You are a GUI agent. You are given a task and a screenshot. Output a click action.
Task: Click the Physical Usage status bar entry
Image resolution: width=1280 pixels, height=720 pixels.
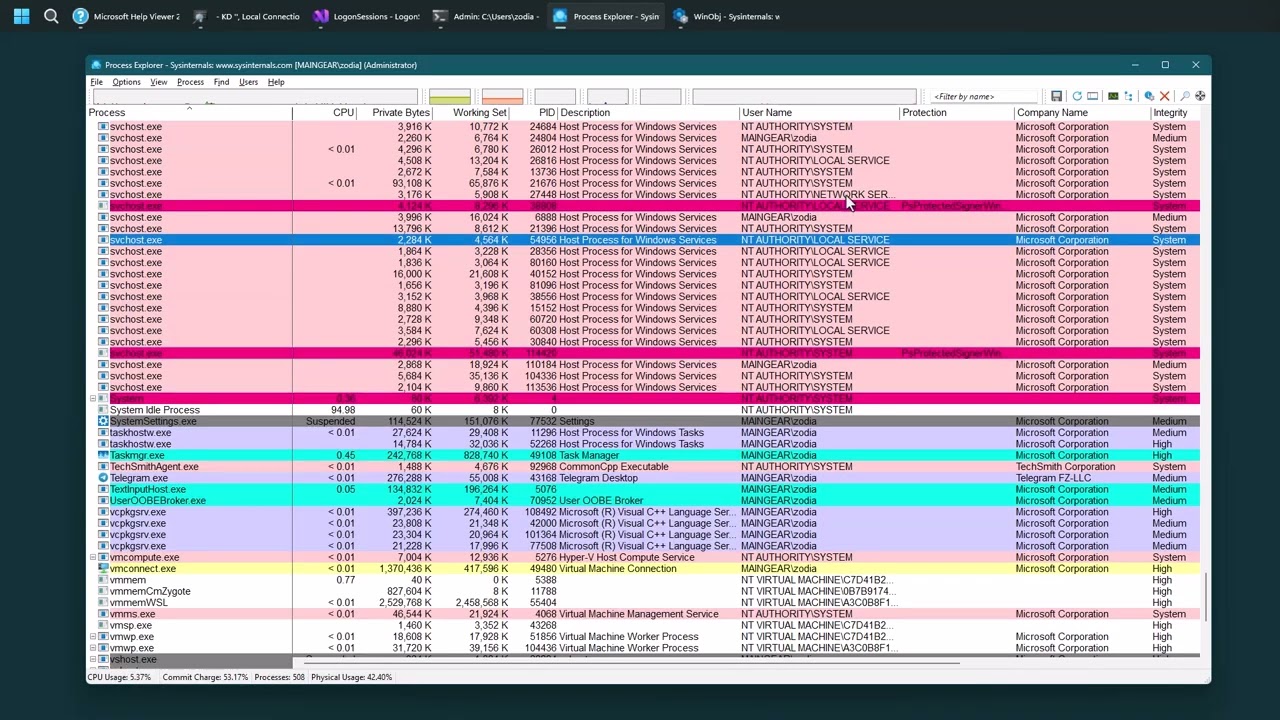(351, 677)
